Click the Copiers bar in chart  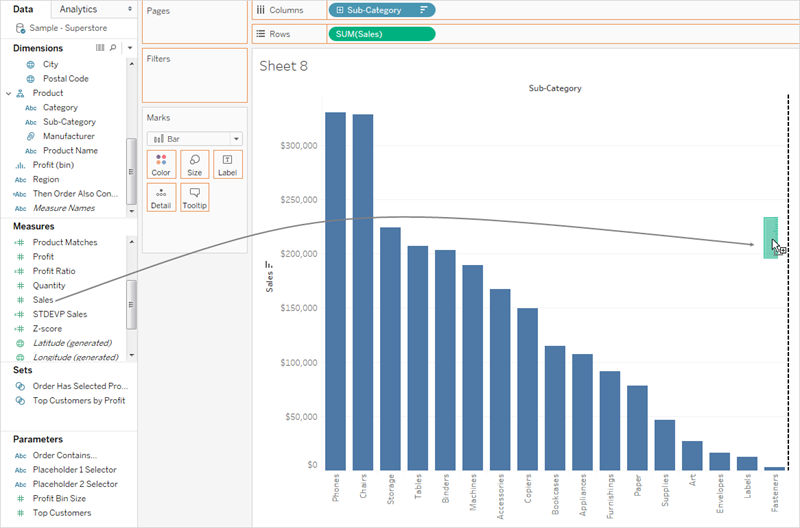click(x=528, y=389)
